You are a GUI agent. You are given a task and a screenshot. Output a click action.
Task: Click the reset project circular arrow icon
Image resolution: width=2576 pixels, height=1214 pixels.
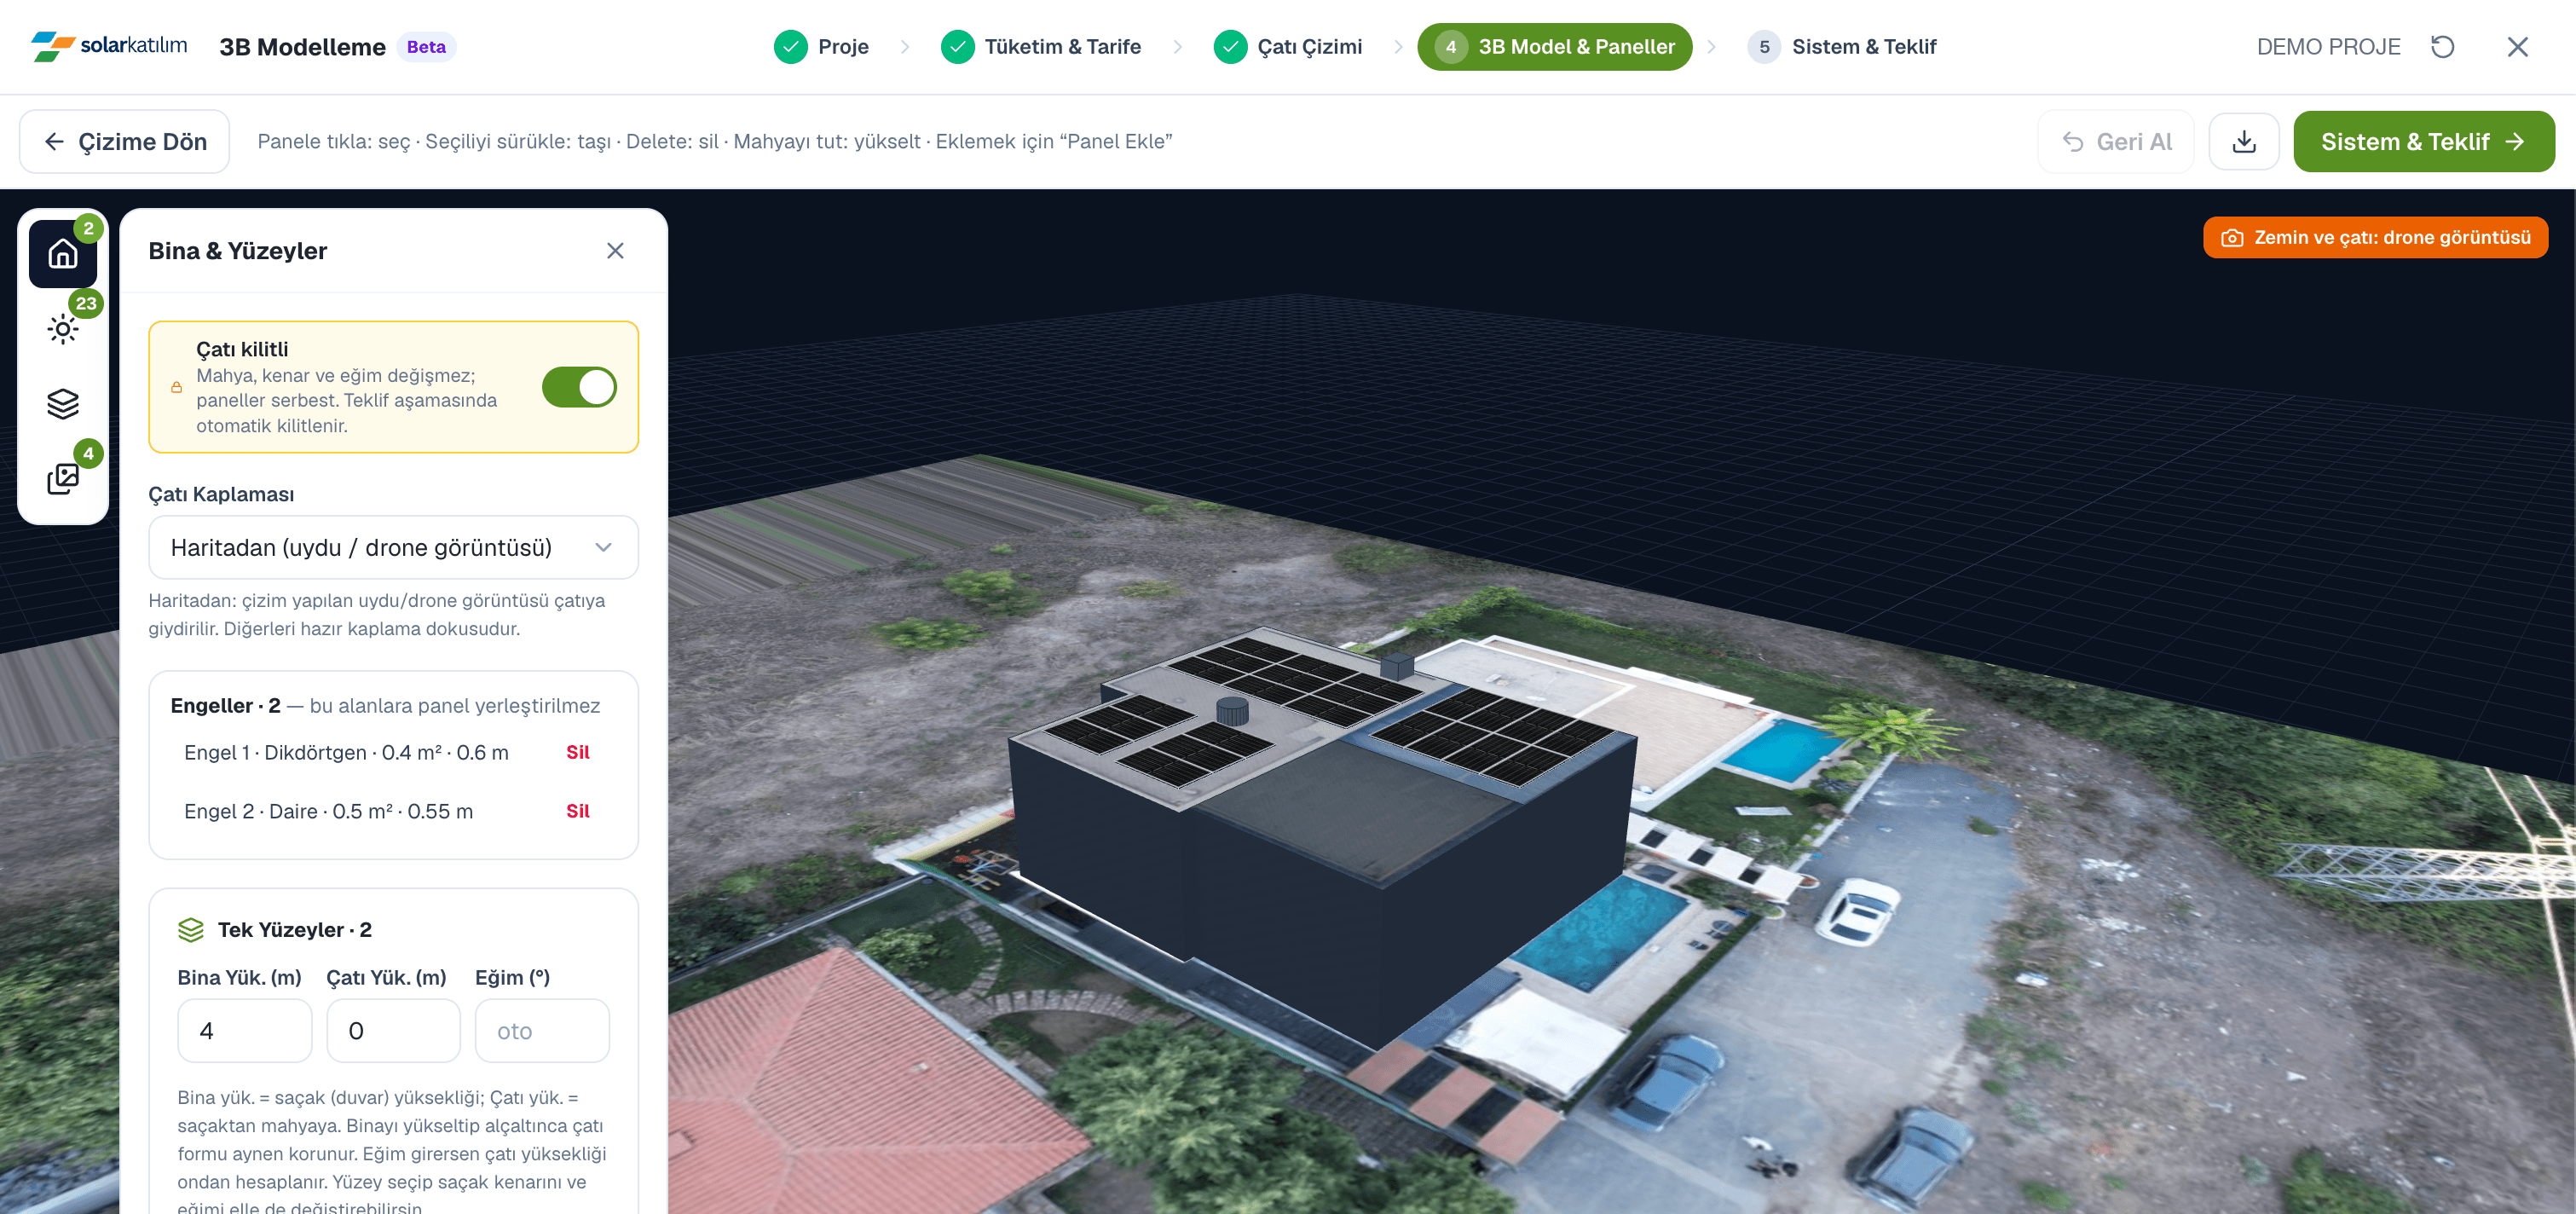(x=2442, y=47)
